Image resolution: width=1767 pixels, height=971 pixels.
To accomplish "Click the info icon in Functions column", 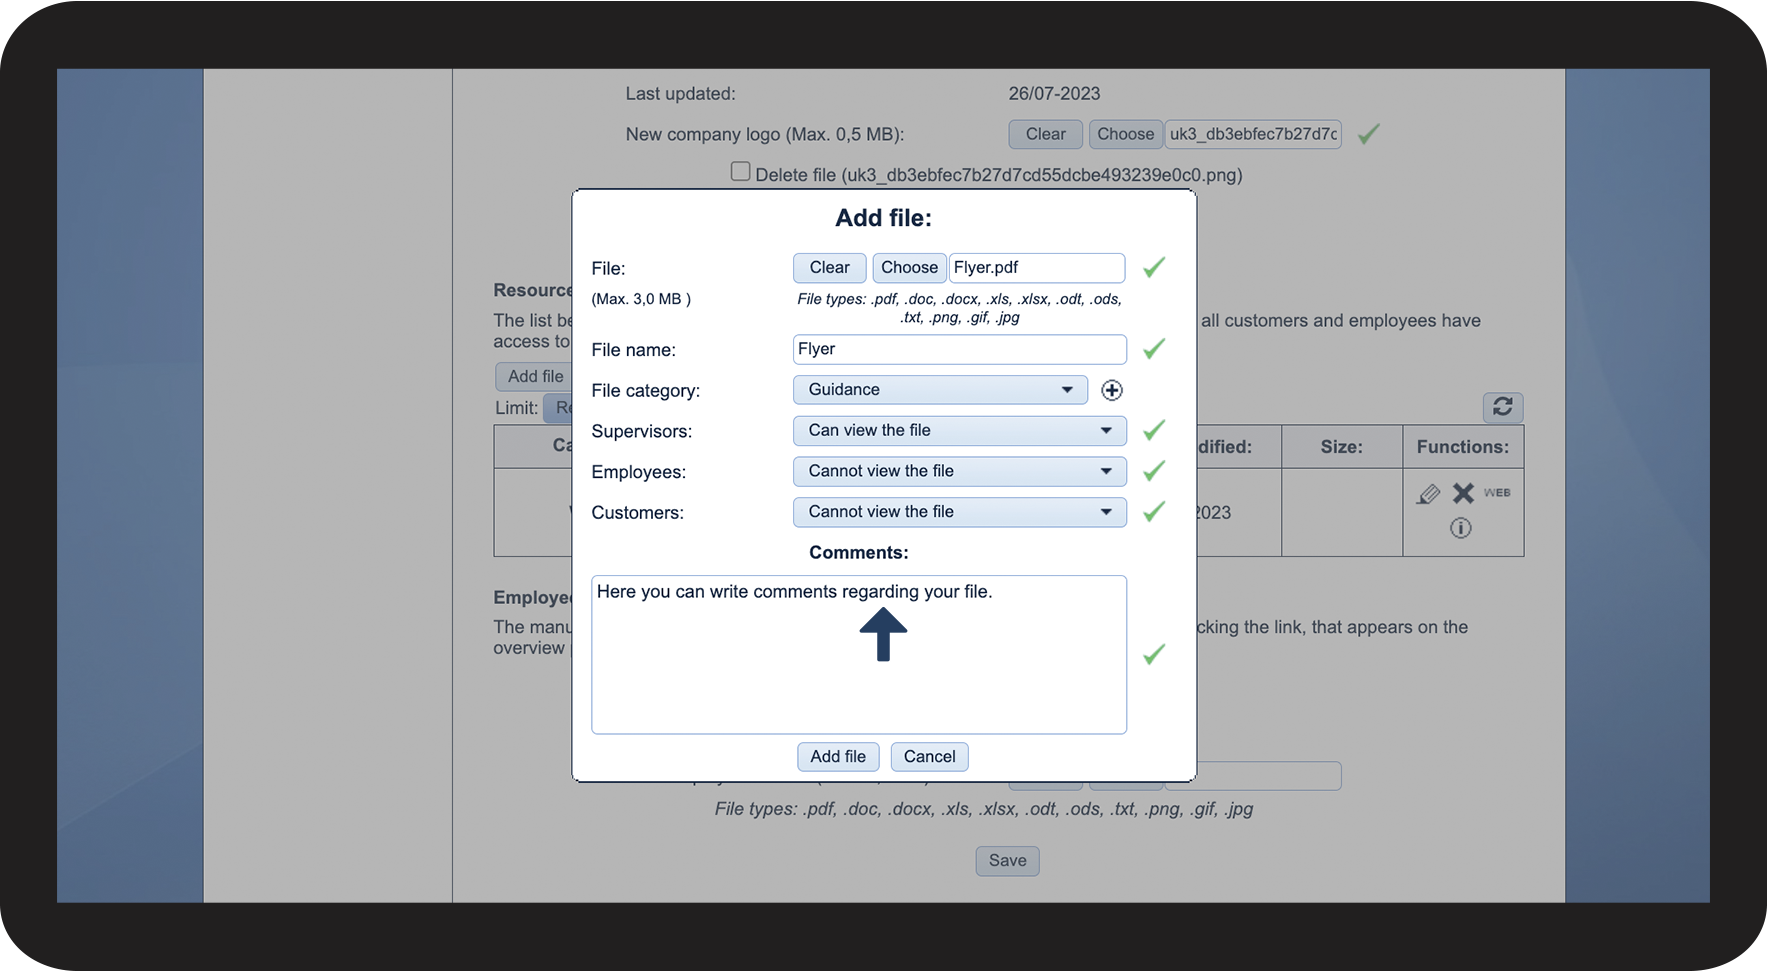I will point(1460,528).
